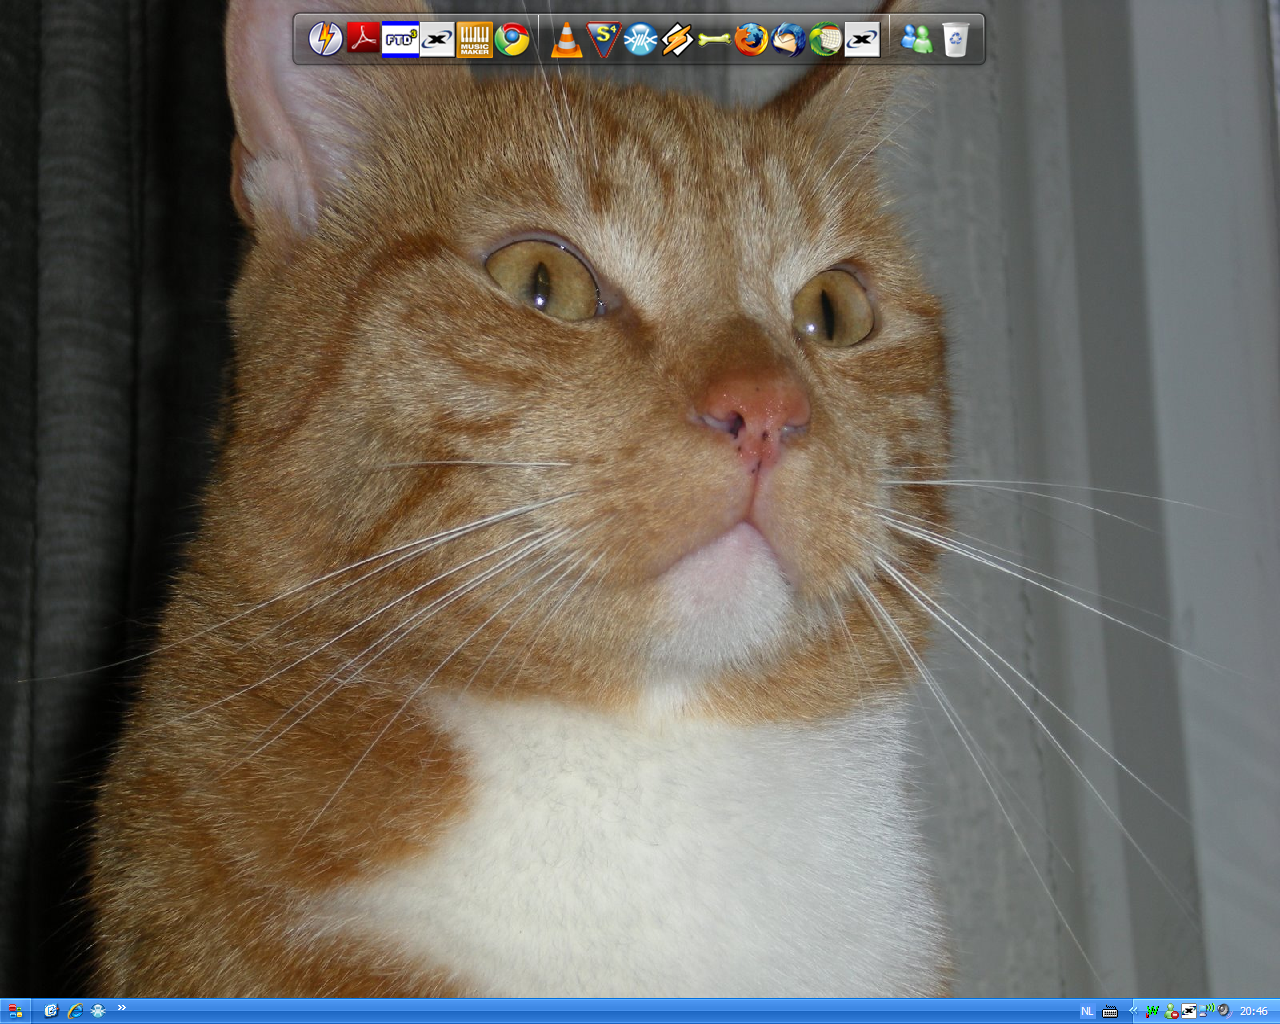Open Mozilla Thunderbird from the dock
The image size is (1280, 1024).
[788, 39]
